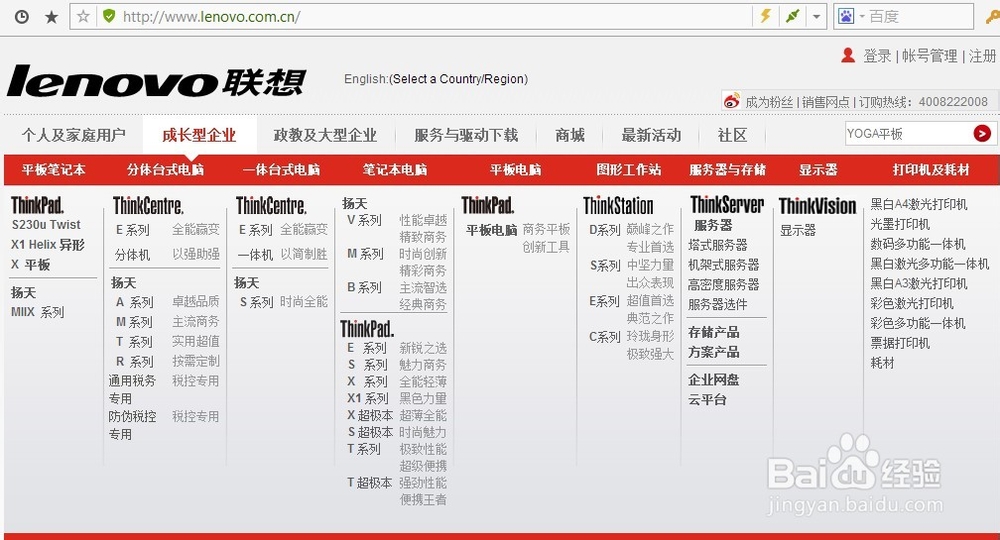Viewport: 1000px width, 540px height.
Task: Click the Weibo icon beside 成为粉丝
Action: [732, 101]
